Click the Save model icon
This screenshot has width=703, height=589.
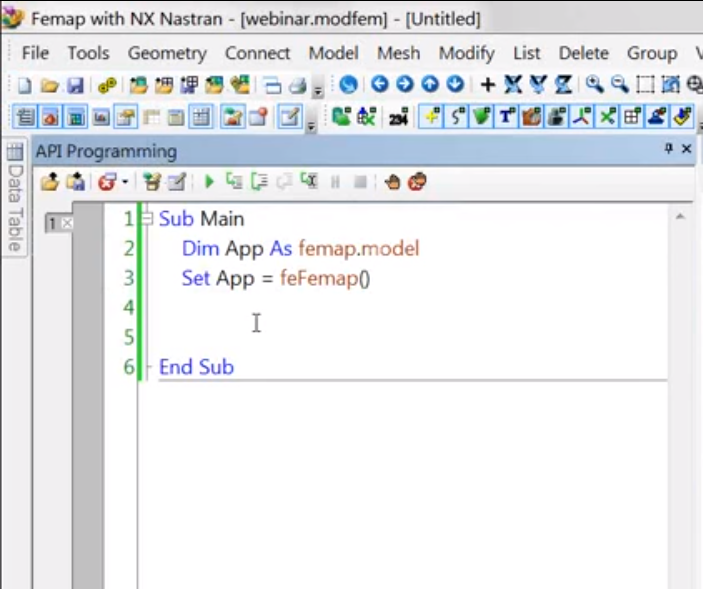[x=75, y=86]
